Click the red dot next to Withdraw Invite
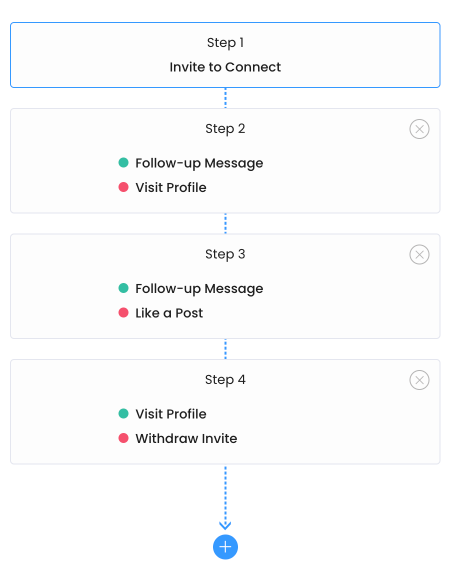Viewport: 458px width, 576px height. tap(123, 438)
